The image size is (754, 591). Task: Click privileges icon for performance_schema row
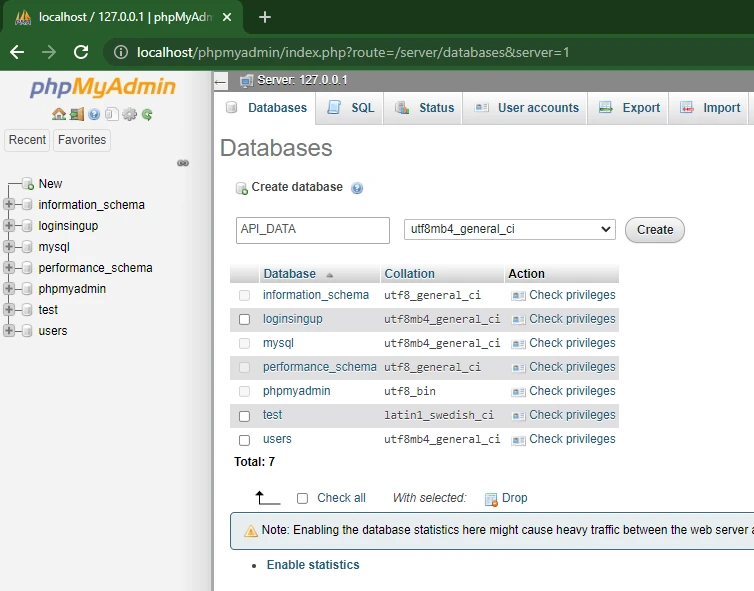point(518,368)
